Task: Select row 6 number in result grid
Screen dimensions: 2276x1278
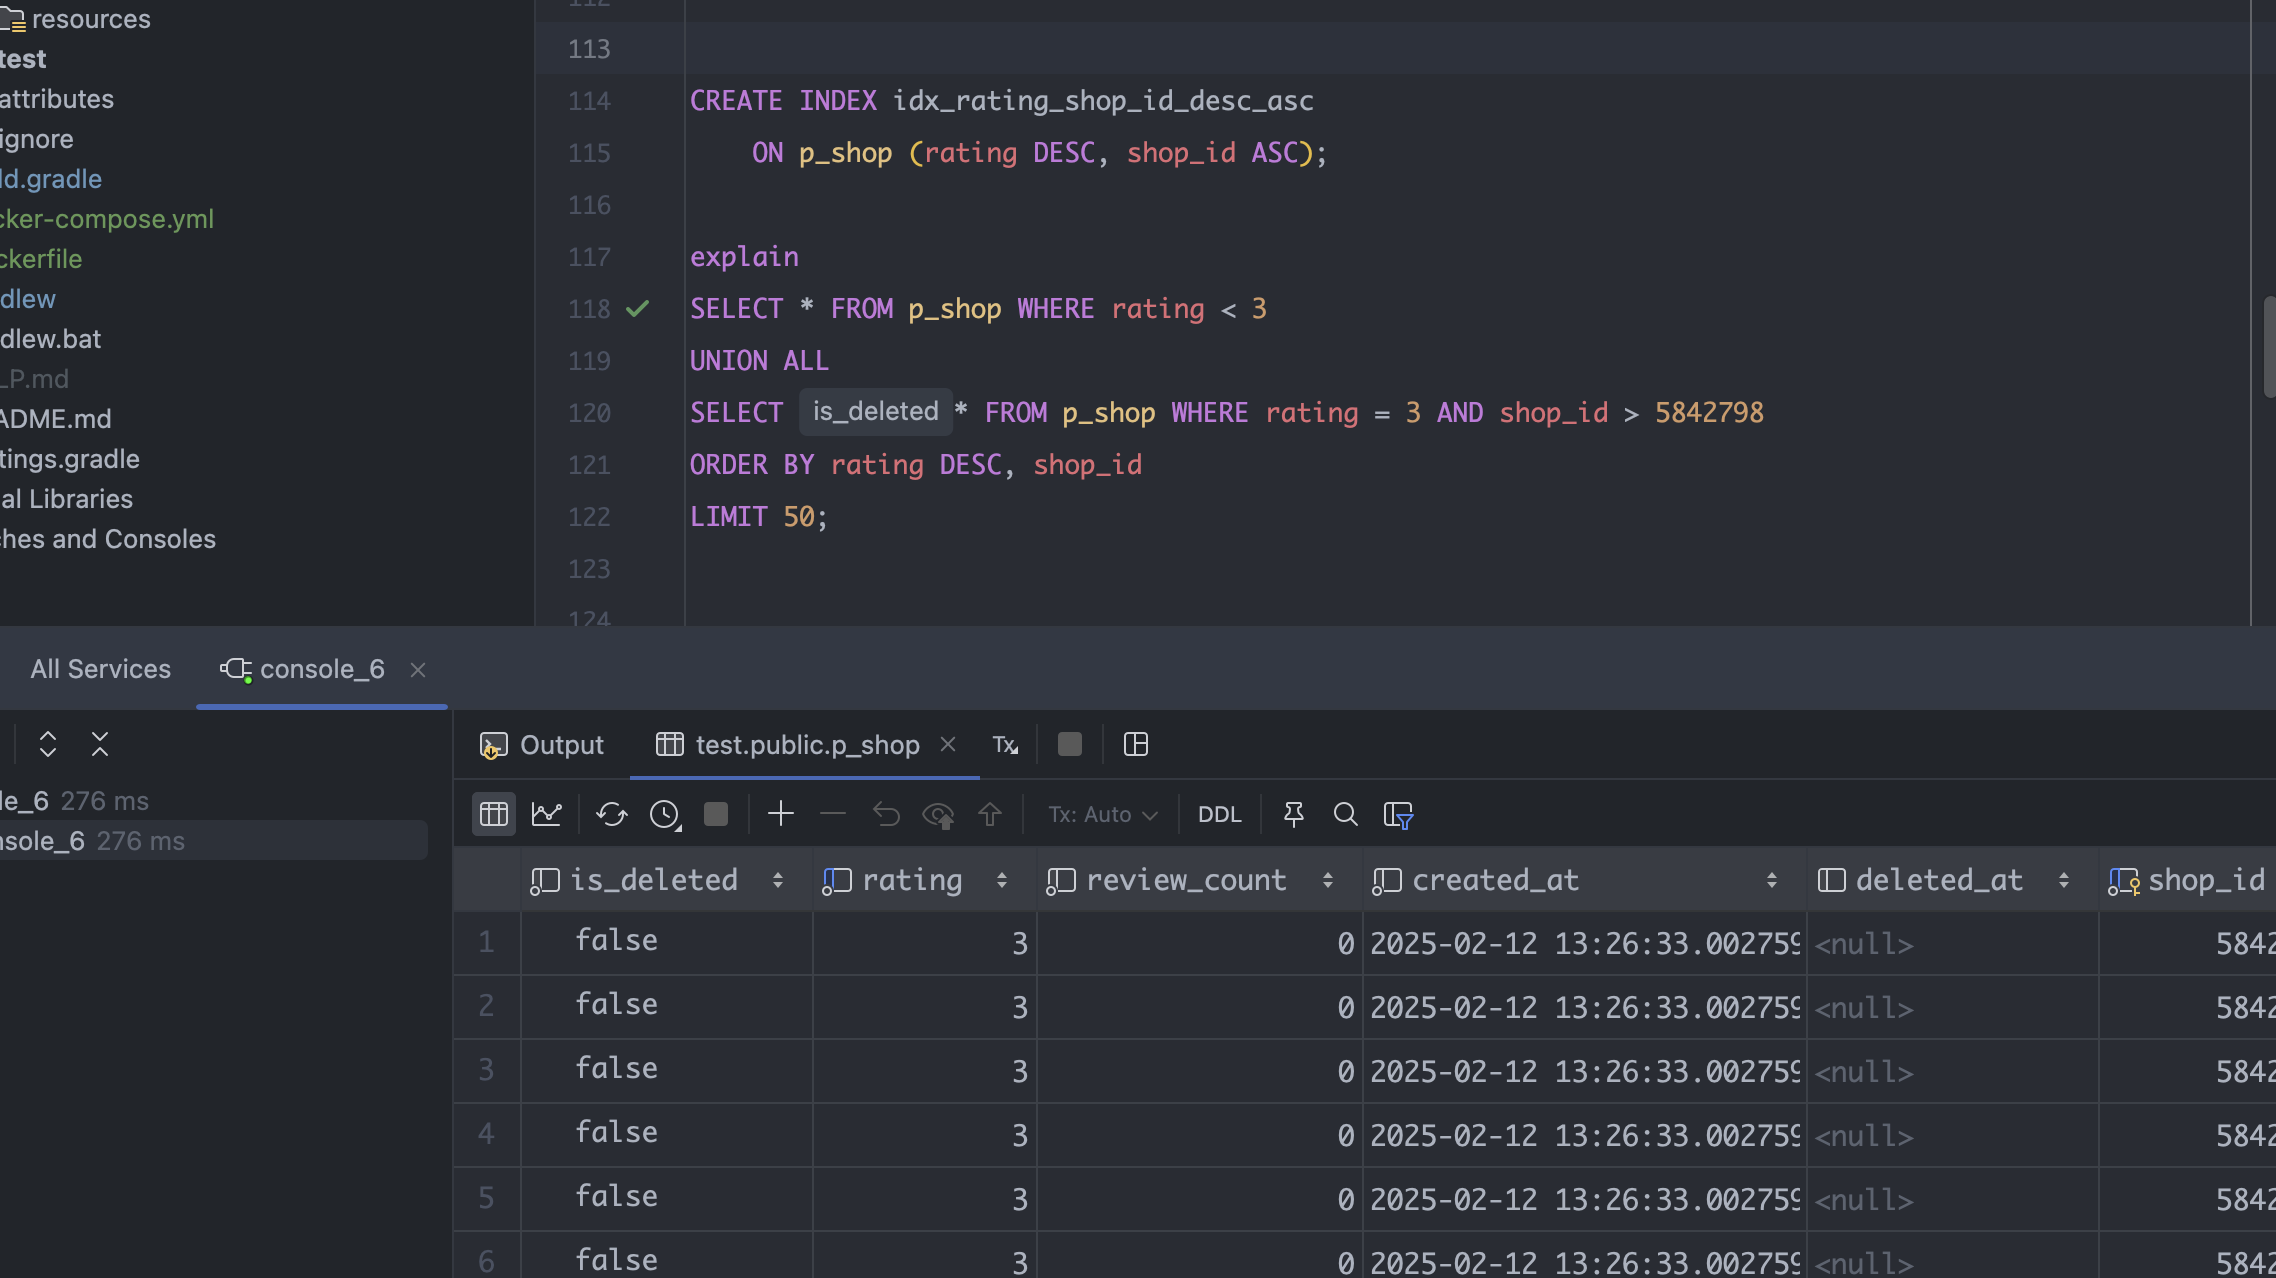Action: point(486,1260)
